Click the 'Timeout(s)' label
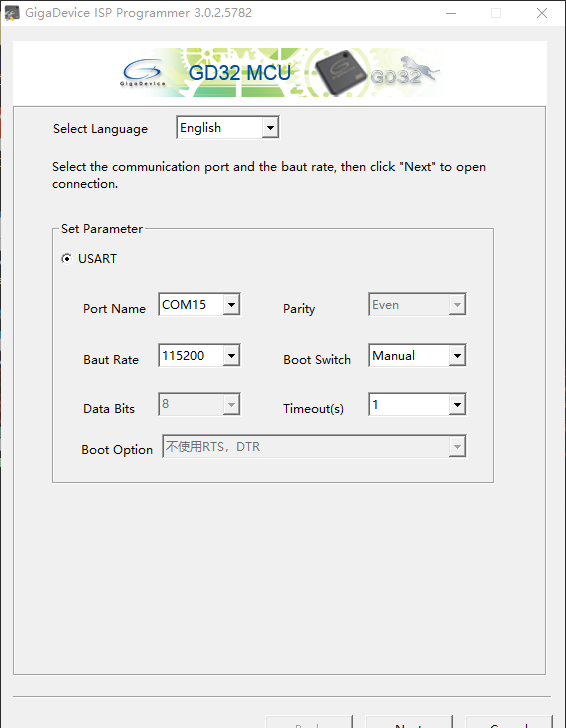566x728 pixels. tap(313, 409)
